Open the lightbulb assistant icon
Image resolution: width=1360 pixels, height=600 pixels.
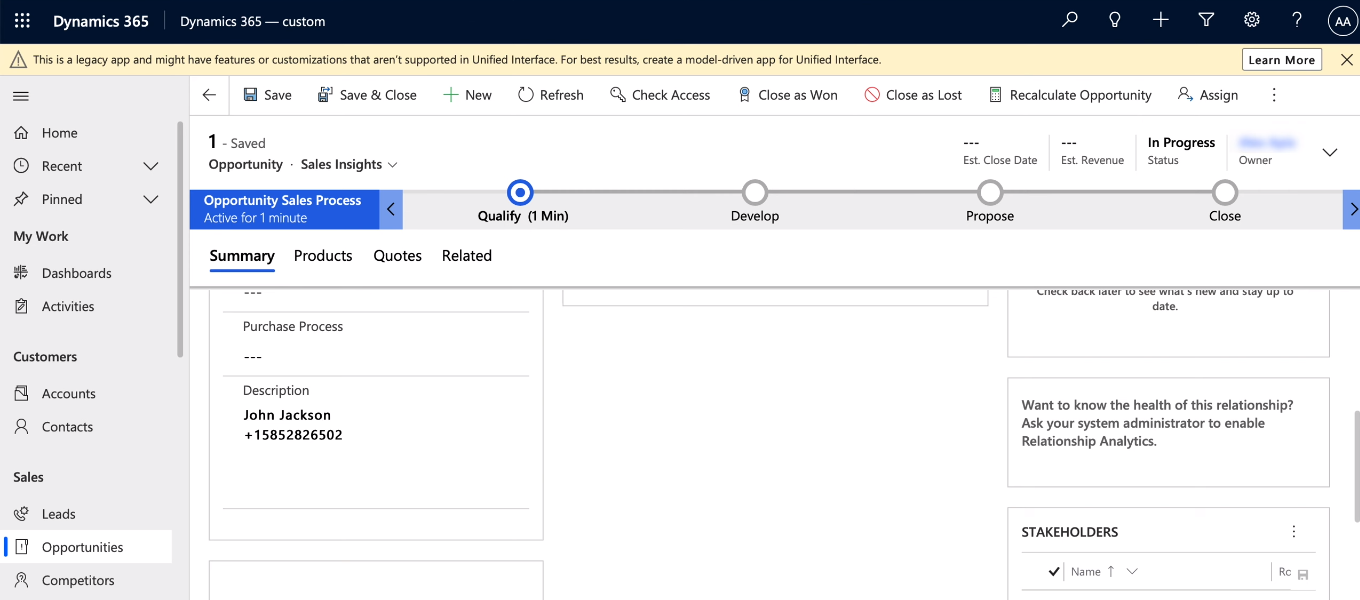click(x=1115, y=20)
